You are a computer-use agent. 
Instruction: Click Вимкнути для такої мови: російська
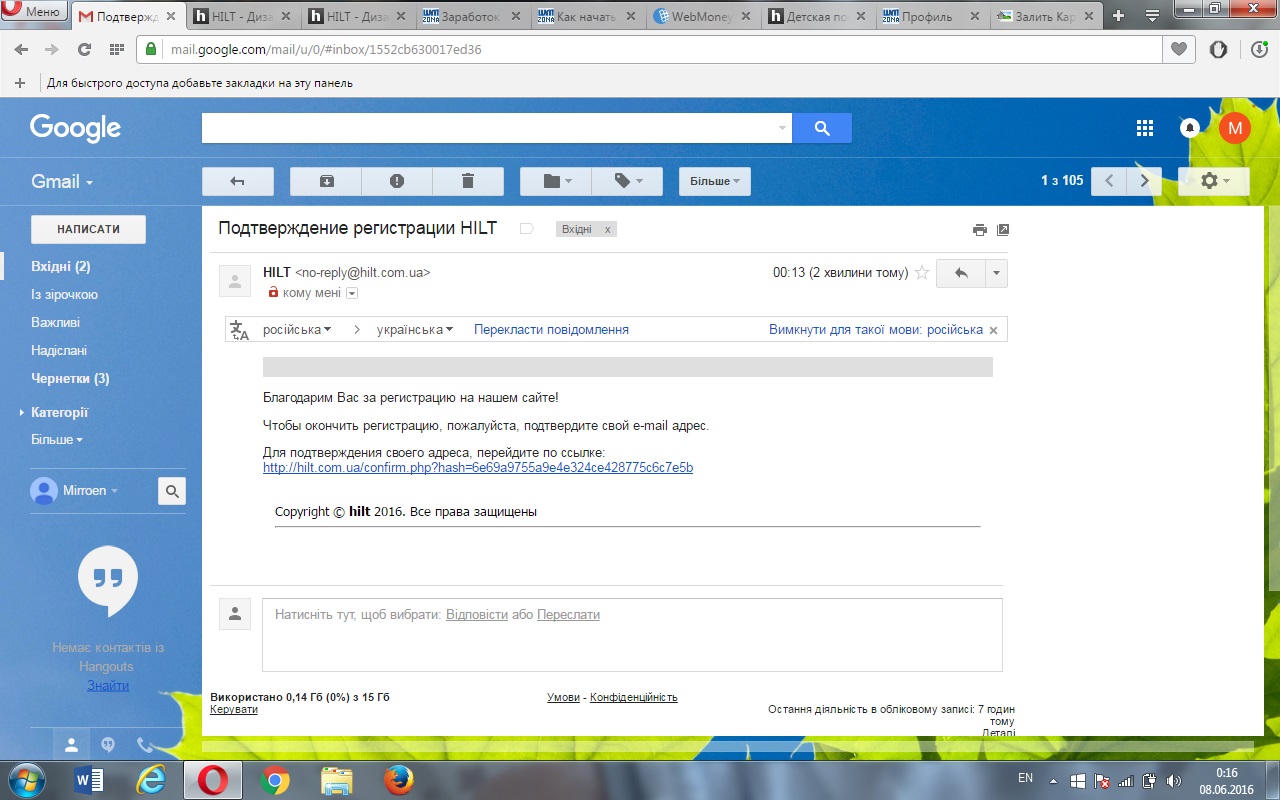876,330
